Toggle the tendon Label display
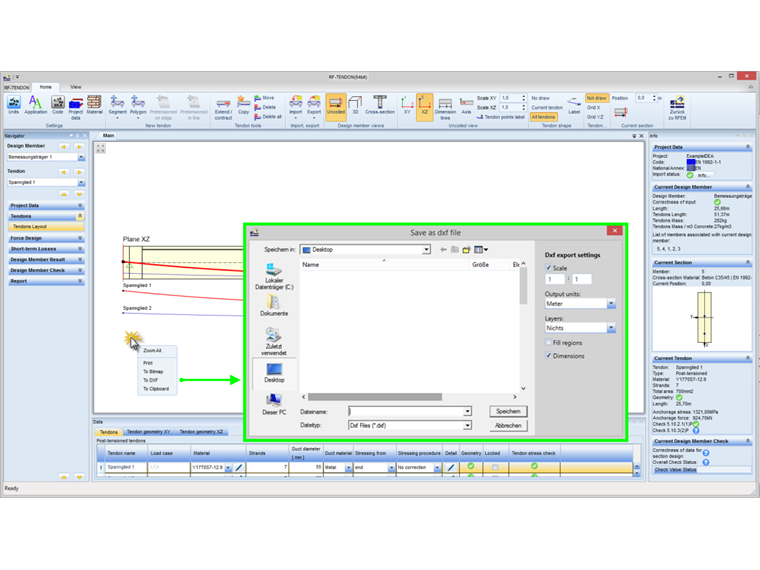Screen dimensions: 760x570 point(574,106)
